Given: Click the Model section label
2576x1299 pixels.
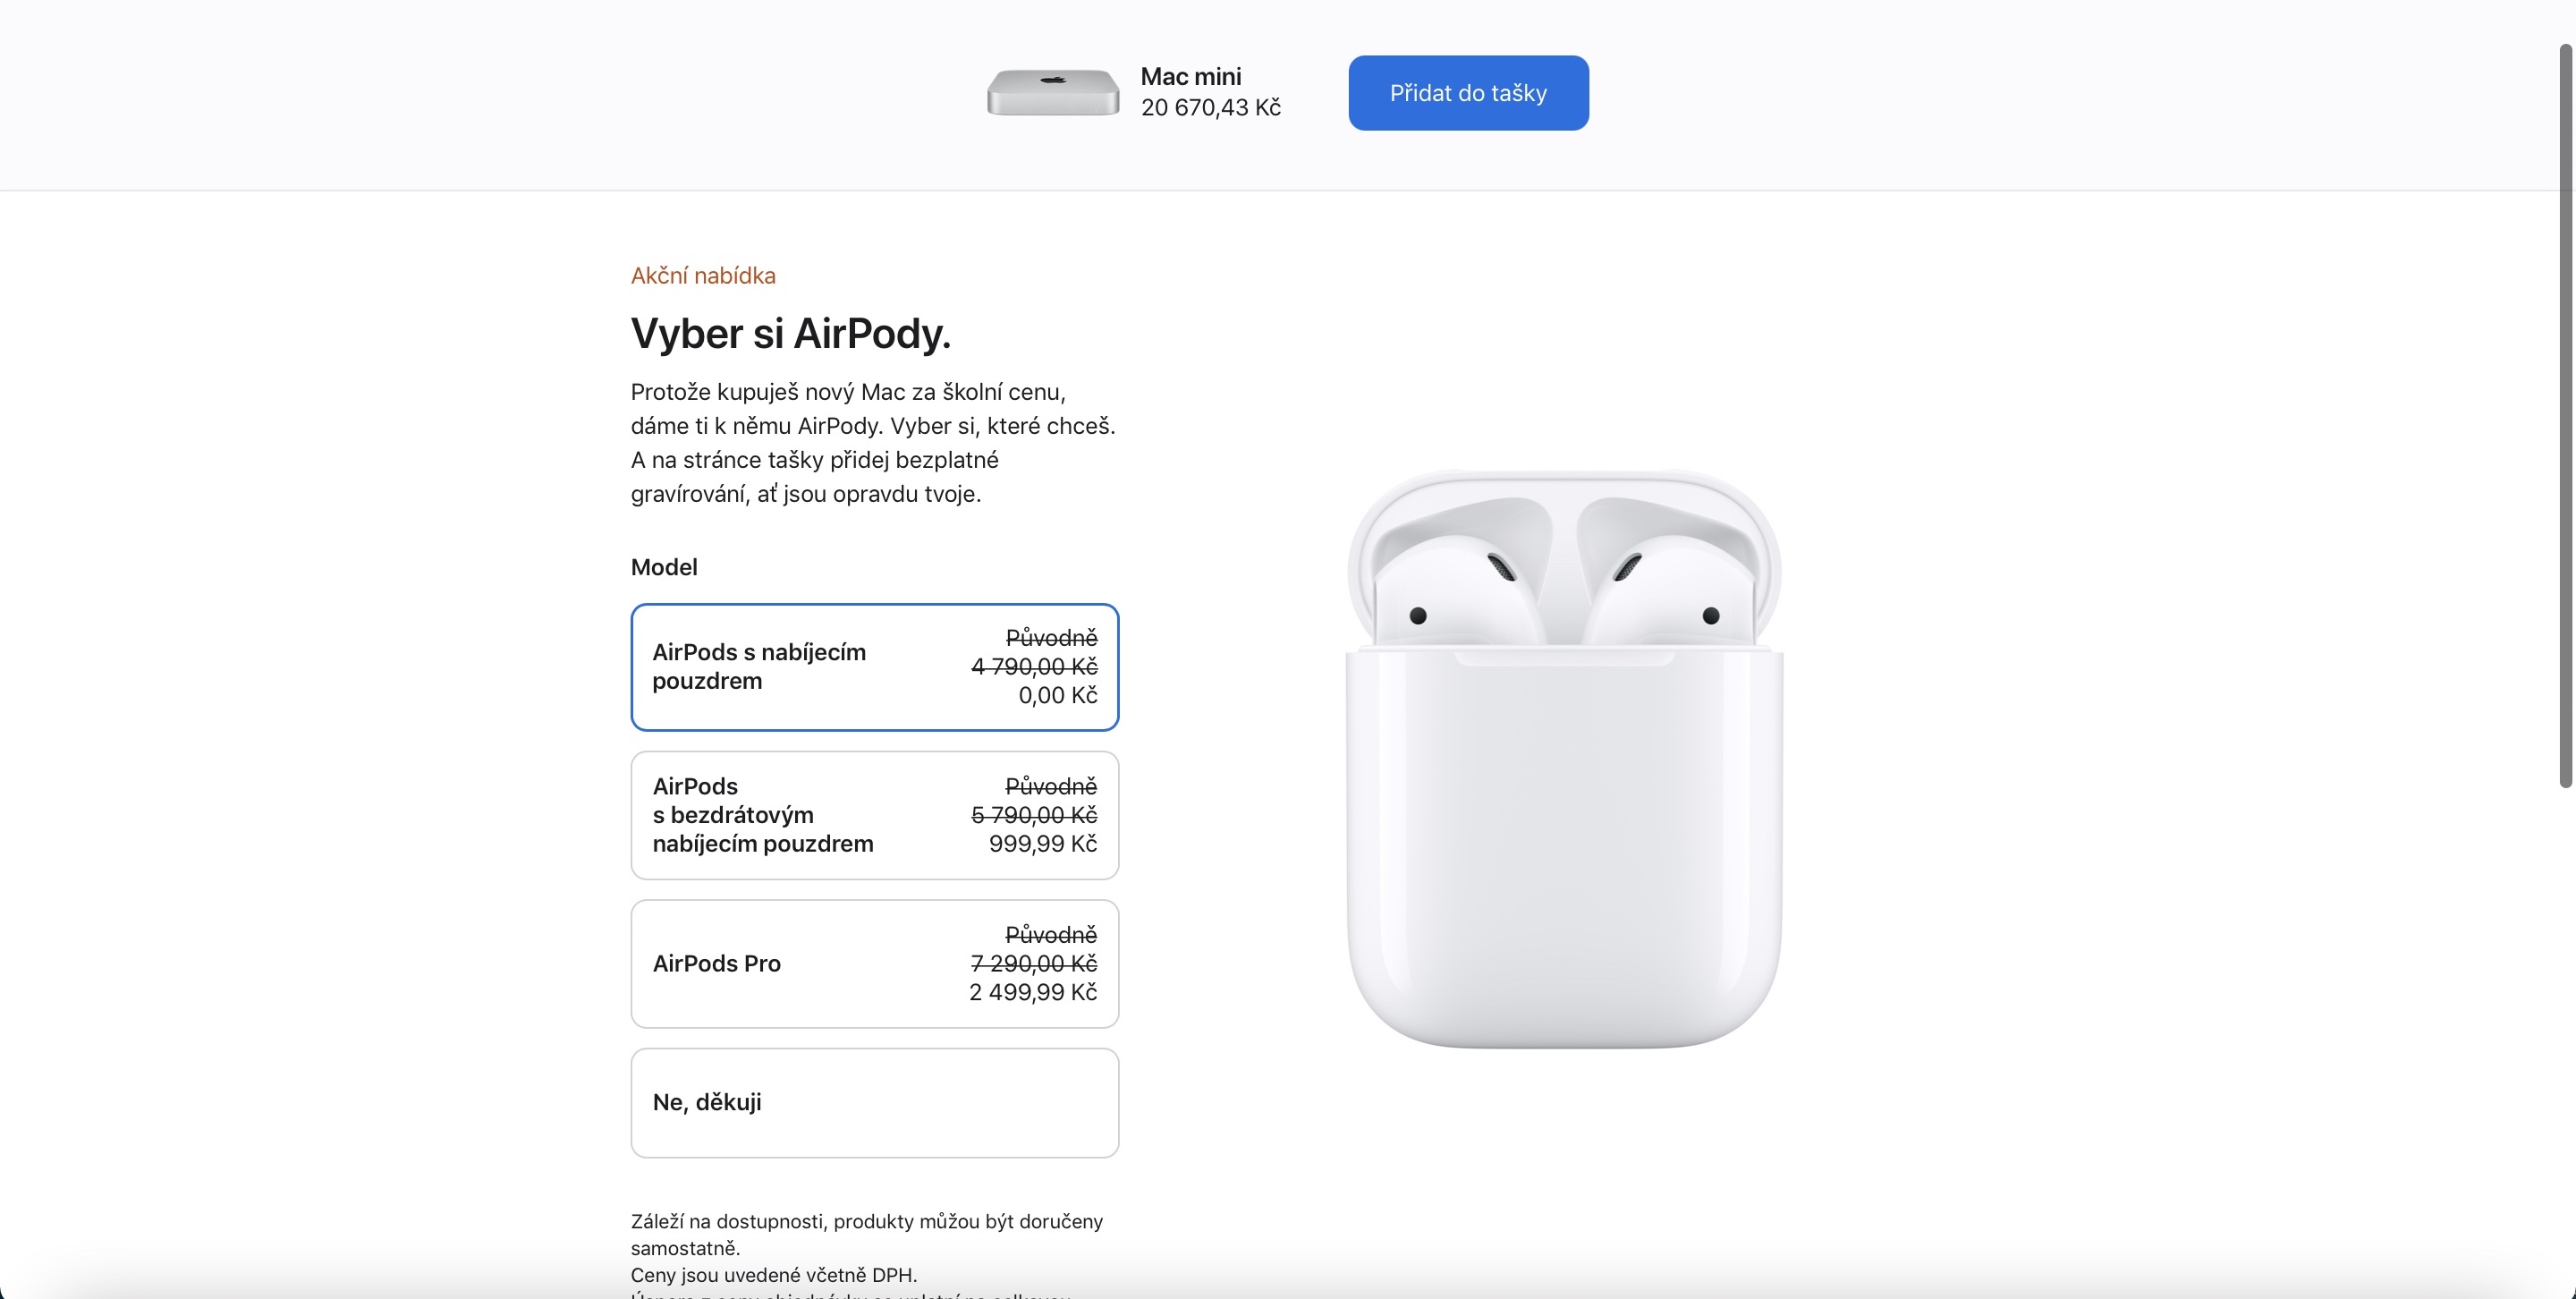Looking at the screenshot, I should click(664, 567).
